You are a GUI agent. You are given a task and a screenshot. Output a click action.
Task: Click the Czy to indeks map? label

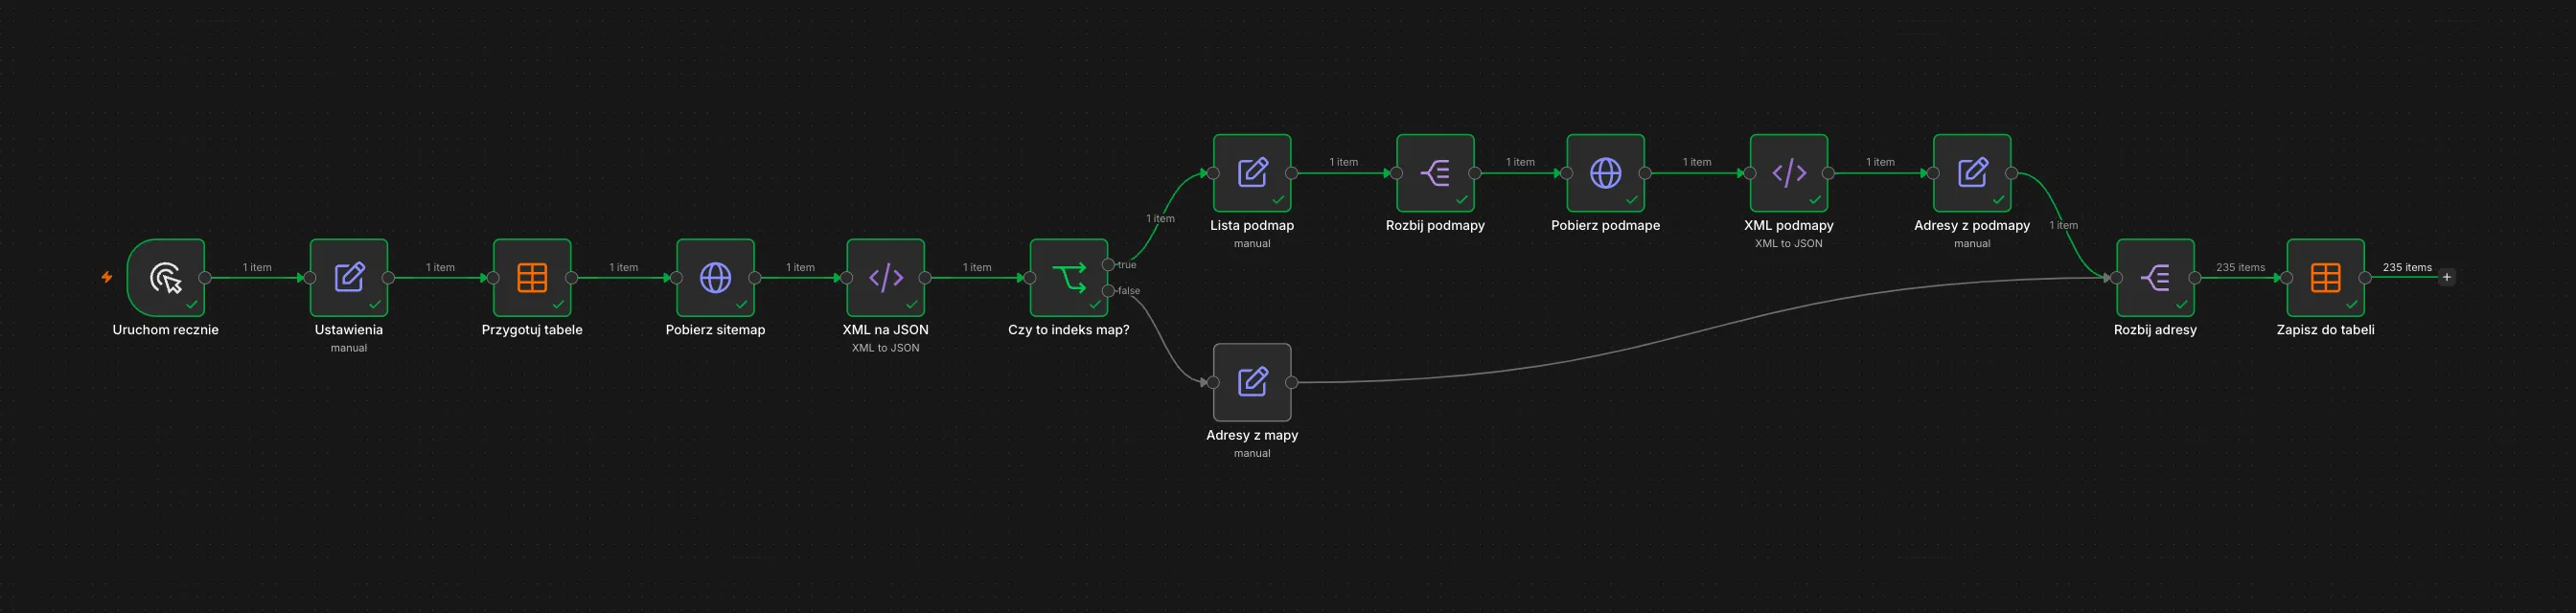pyautogui.click(x=1069, y=330)
